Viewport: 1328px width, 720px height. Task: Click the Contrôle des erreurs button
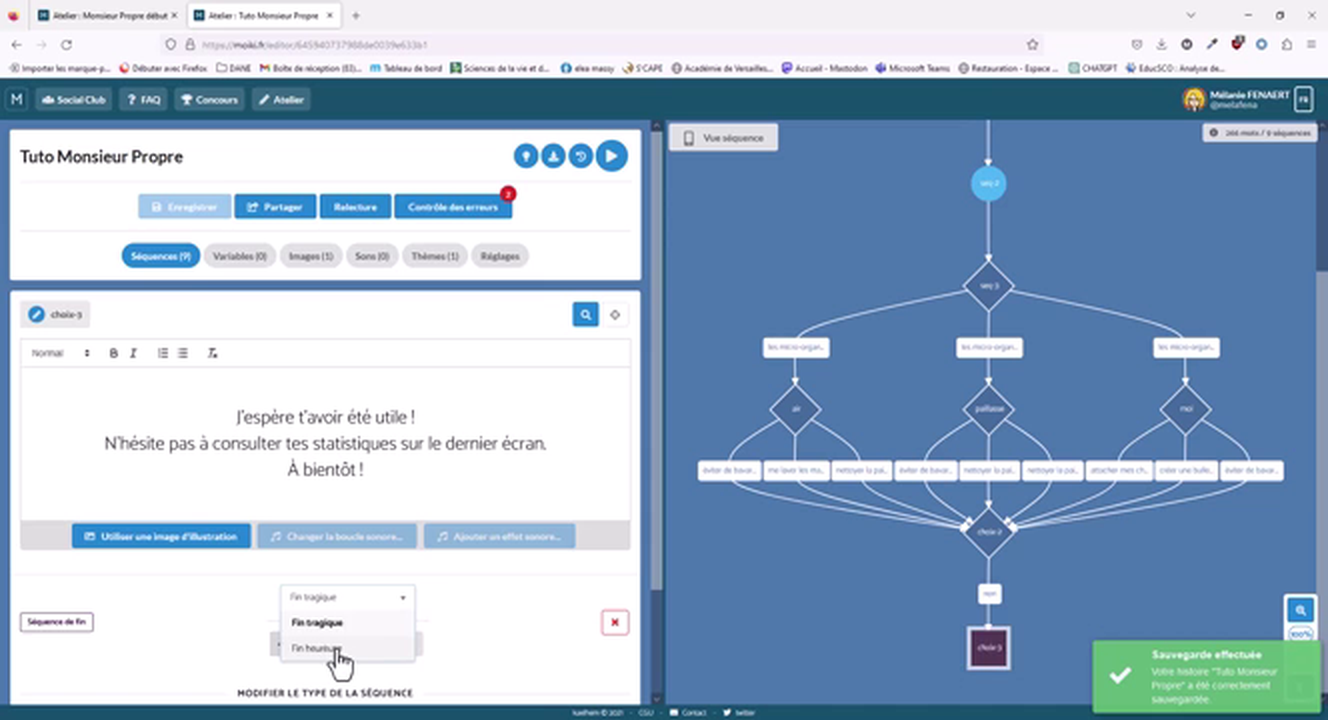click(x=452, y=207)
